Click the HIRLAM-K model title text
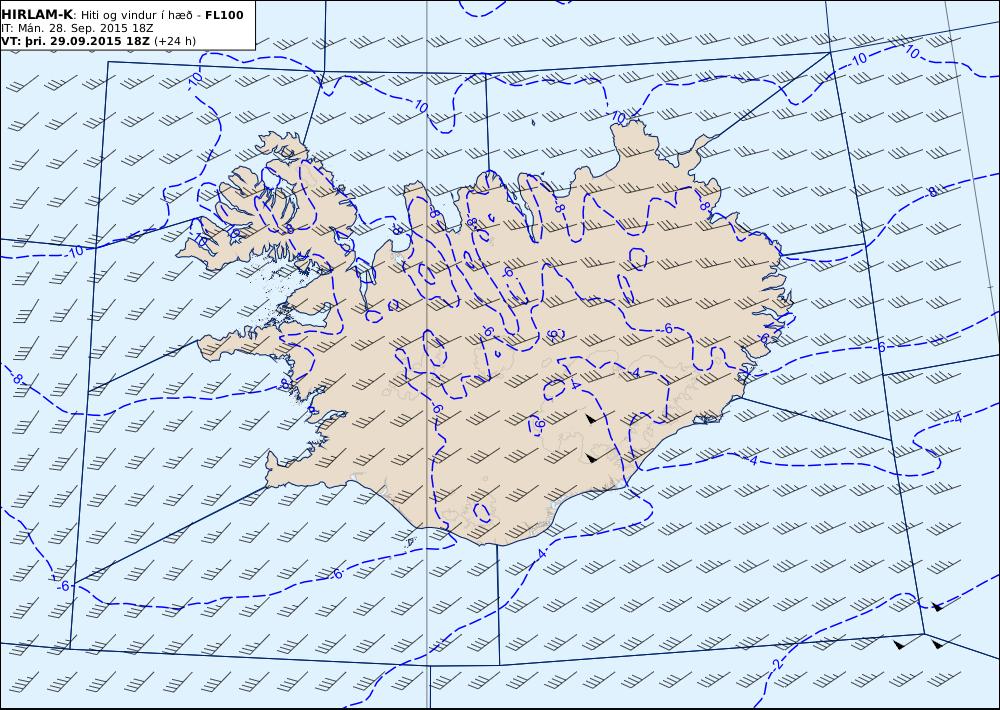1000x710 pixels. coord(37,15)
